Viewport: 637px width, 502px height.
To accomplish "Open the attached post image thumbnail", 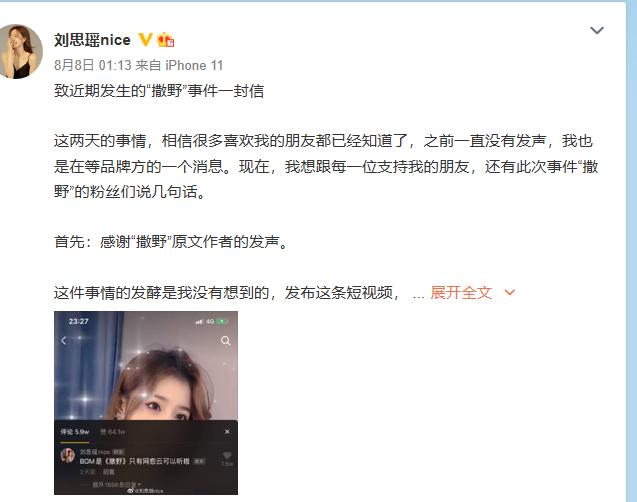I will (x=146, y=403).
